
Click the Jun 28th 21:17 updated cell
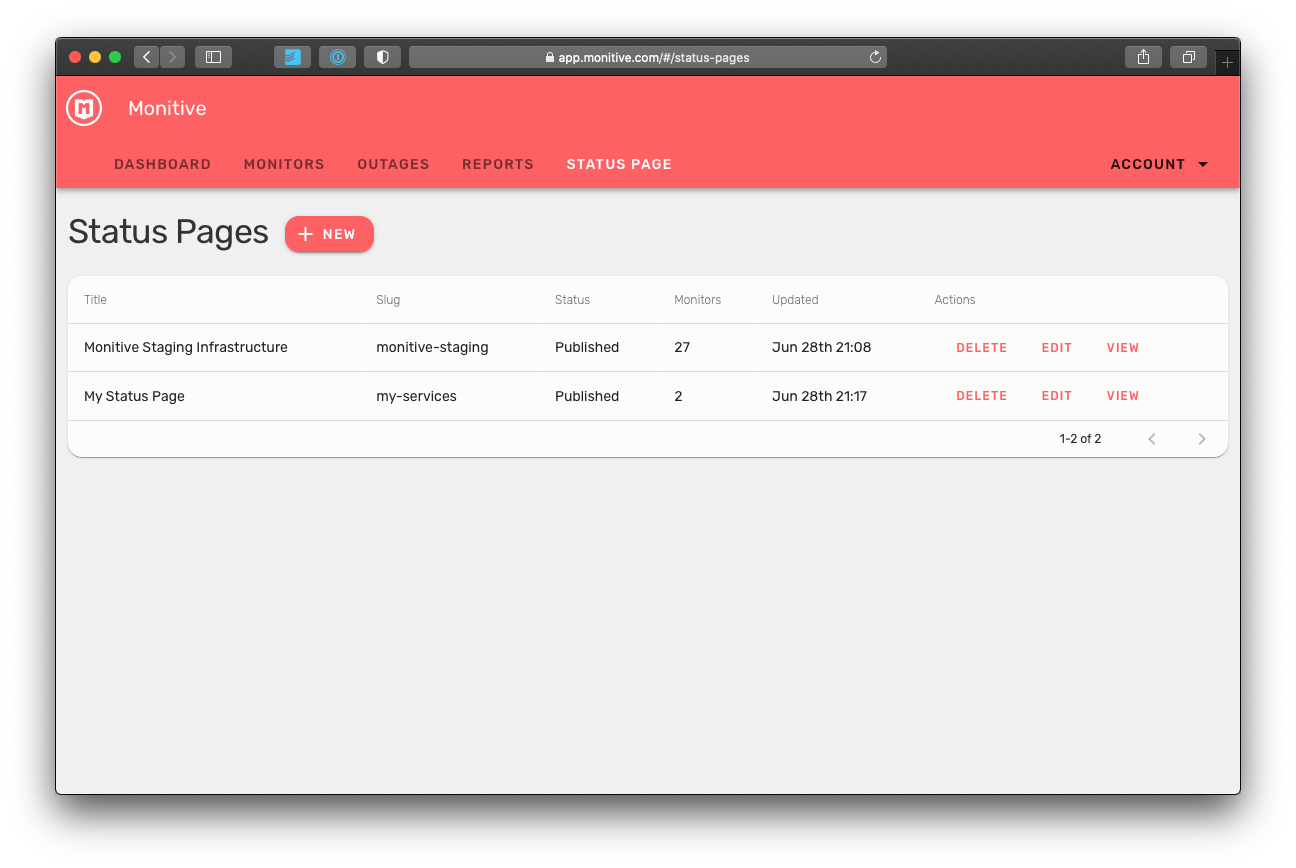[x=819, y=396]
